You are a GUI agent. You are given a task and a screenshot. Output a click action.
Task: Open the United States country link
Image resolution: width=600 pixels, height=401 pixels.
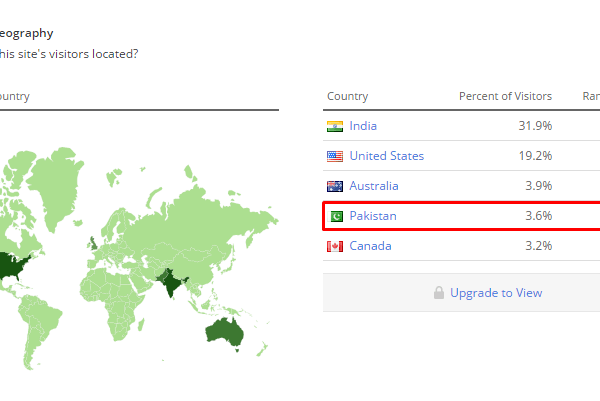pos(386,156)
